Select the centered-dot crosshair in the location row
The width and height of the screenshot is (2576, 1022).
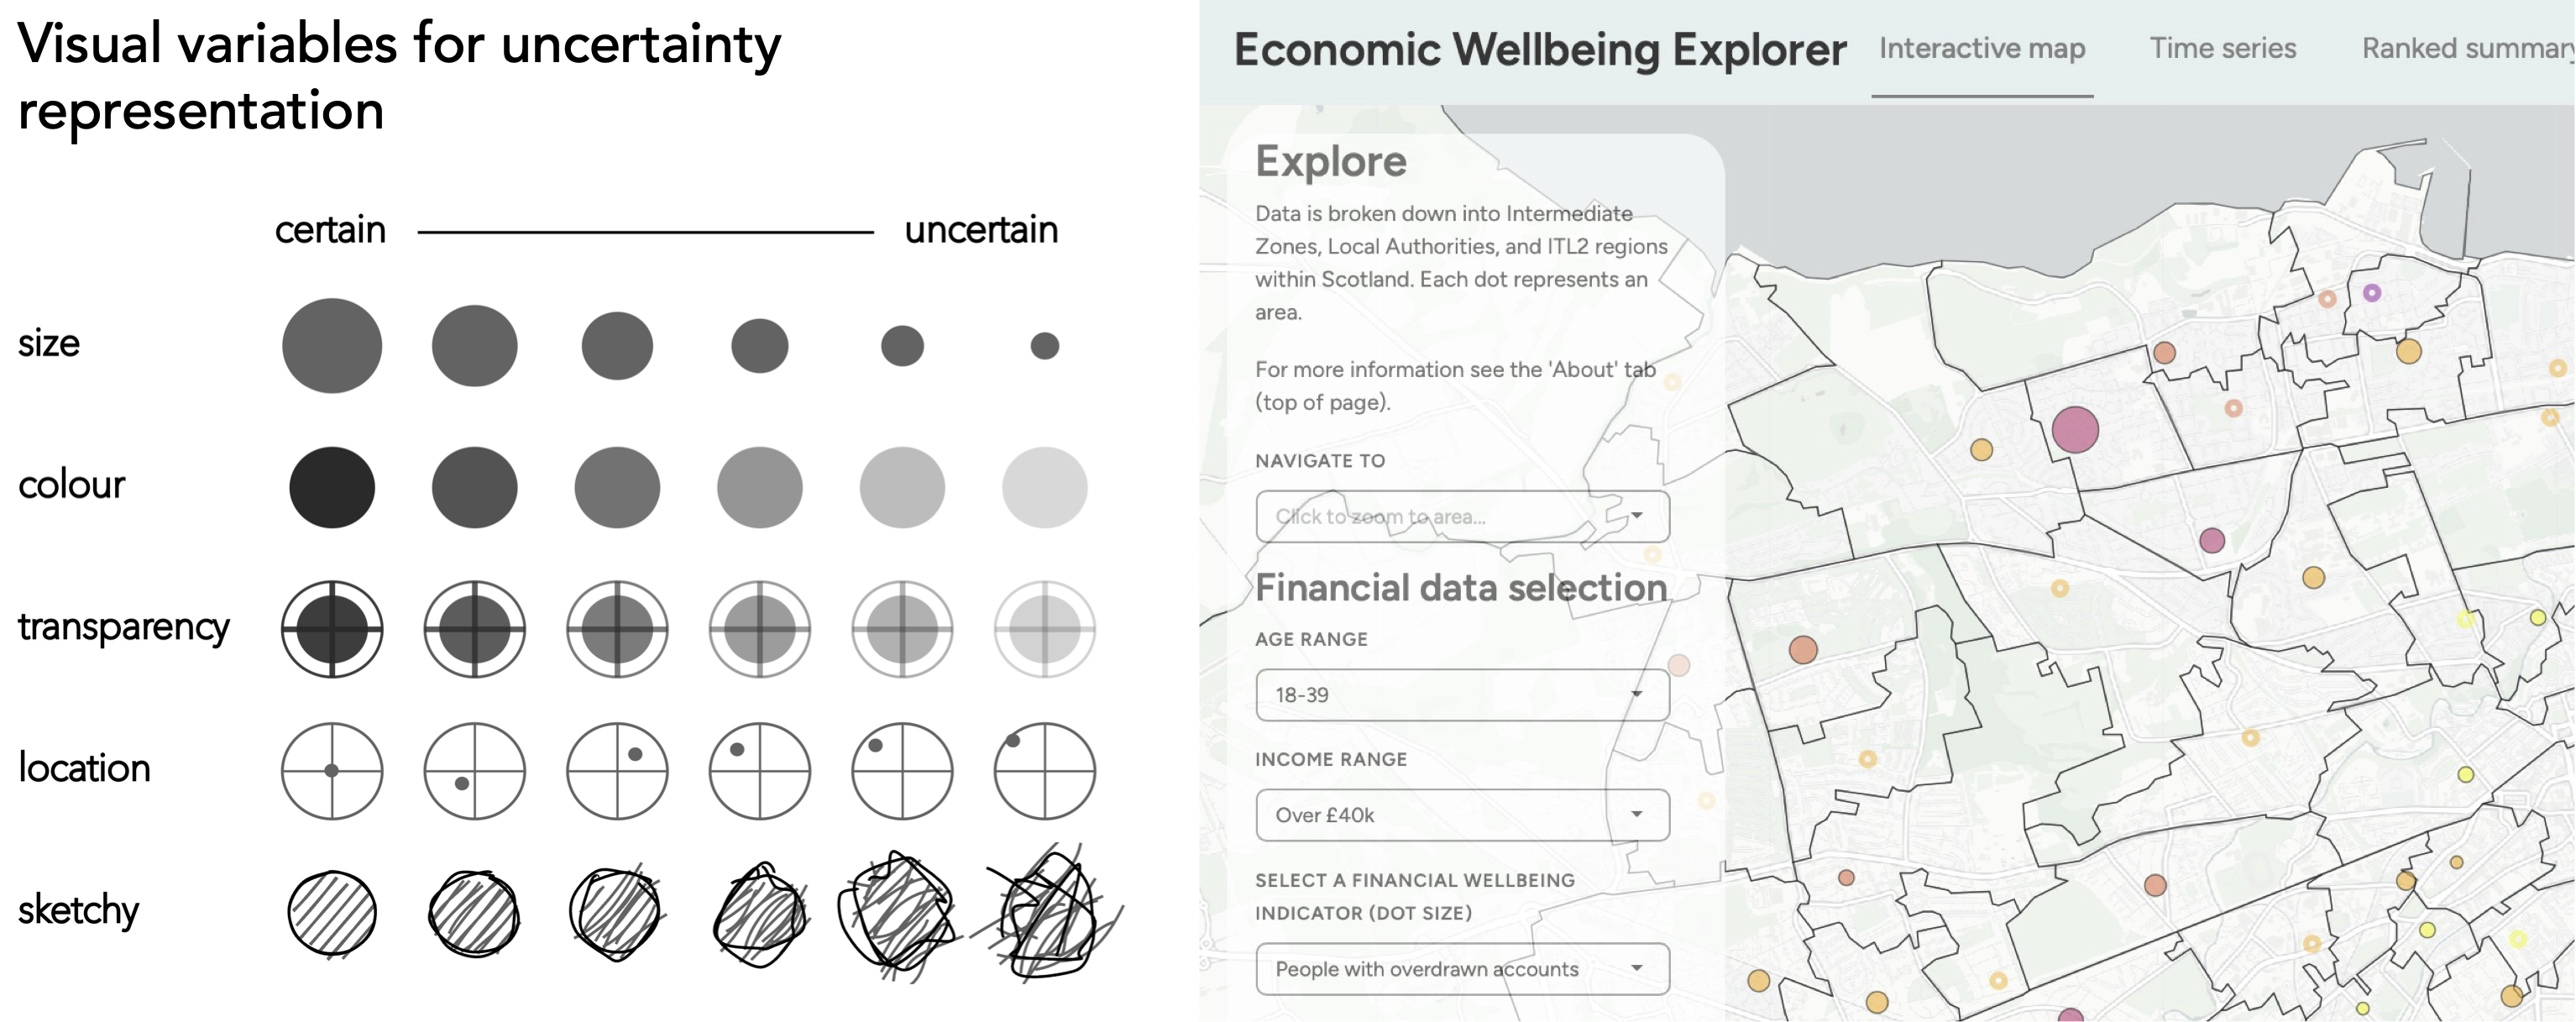(x=332, y=771)
